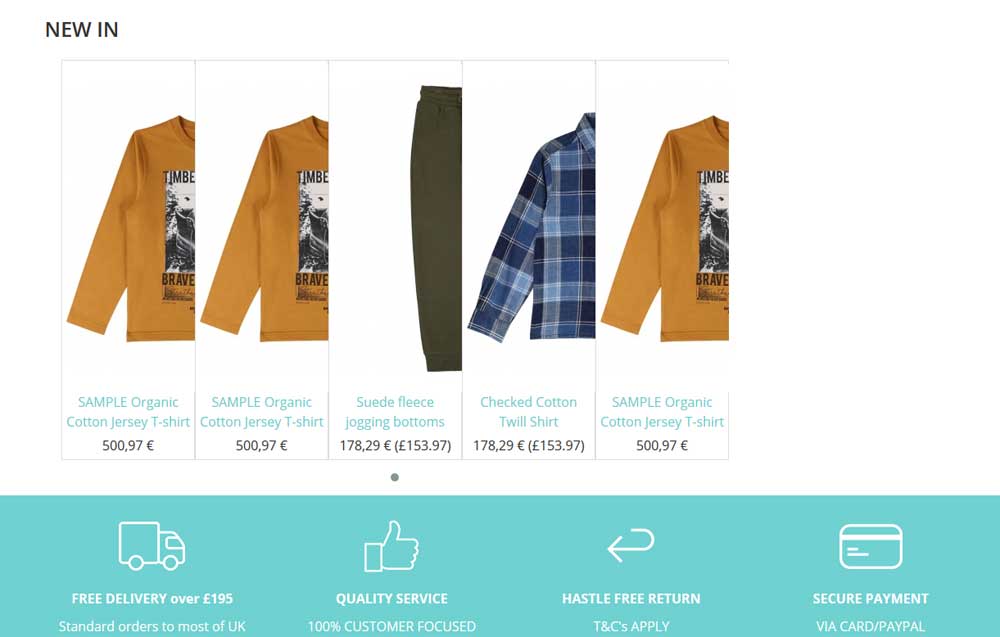Click the delivery truck icon
This screenshot has height=637, width=1000.
click(x=152, y=545)
